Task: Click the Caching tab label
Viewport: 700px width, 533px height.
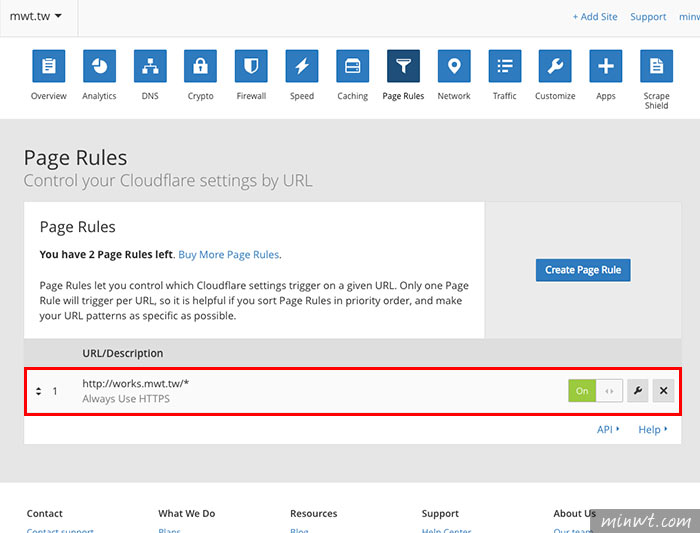Action: pos(353,96)
